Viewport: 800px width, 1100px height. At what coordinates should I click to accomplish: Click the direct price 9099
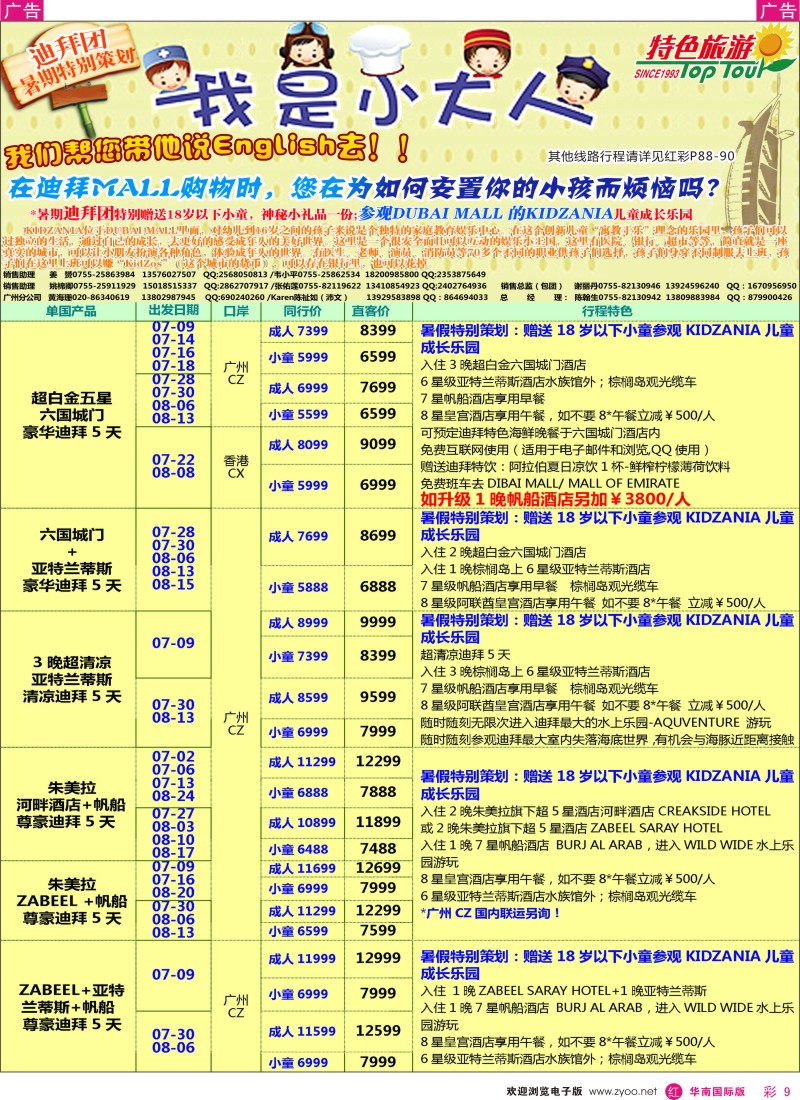(378, 444)
